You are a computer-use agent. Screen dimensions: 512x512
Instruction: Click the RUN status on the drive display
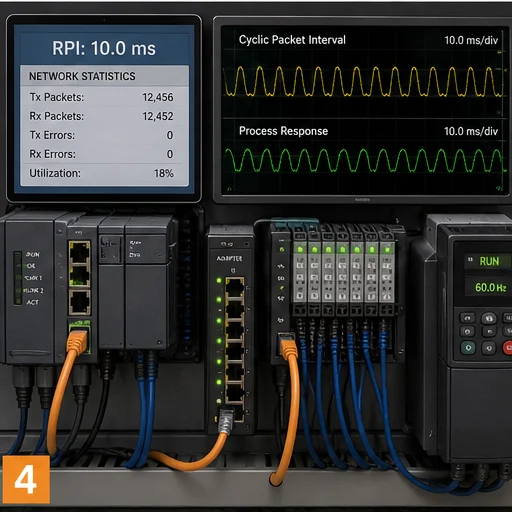(x=489, y=261)
